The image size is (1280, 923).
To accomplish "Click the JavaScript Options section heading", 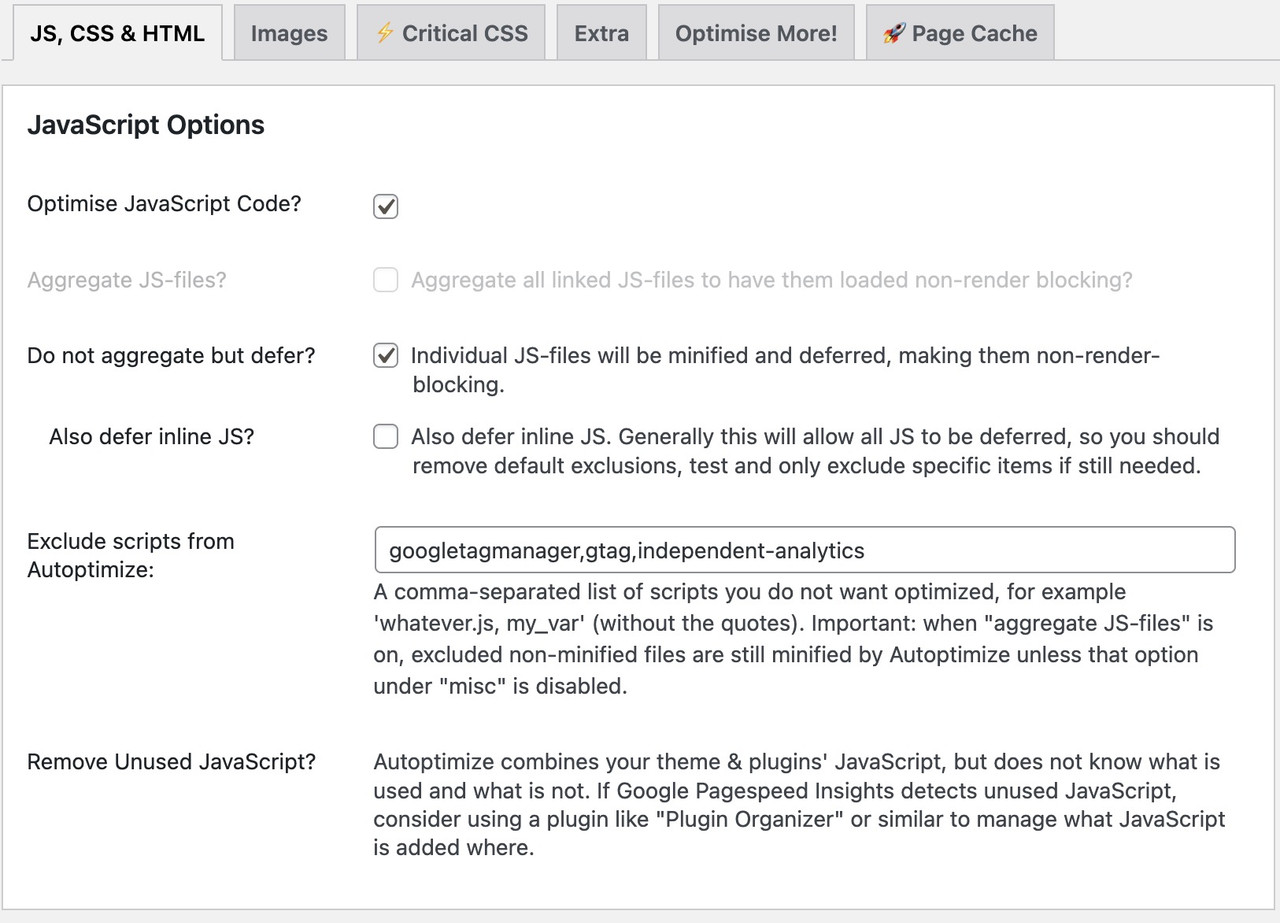I will (146, 125).
